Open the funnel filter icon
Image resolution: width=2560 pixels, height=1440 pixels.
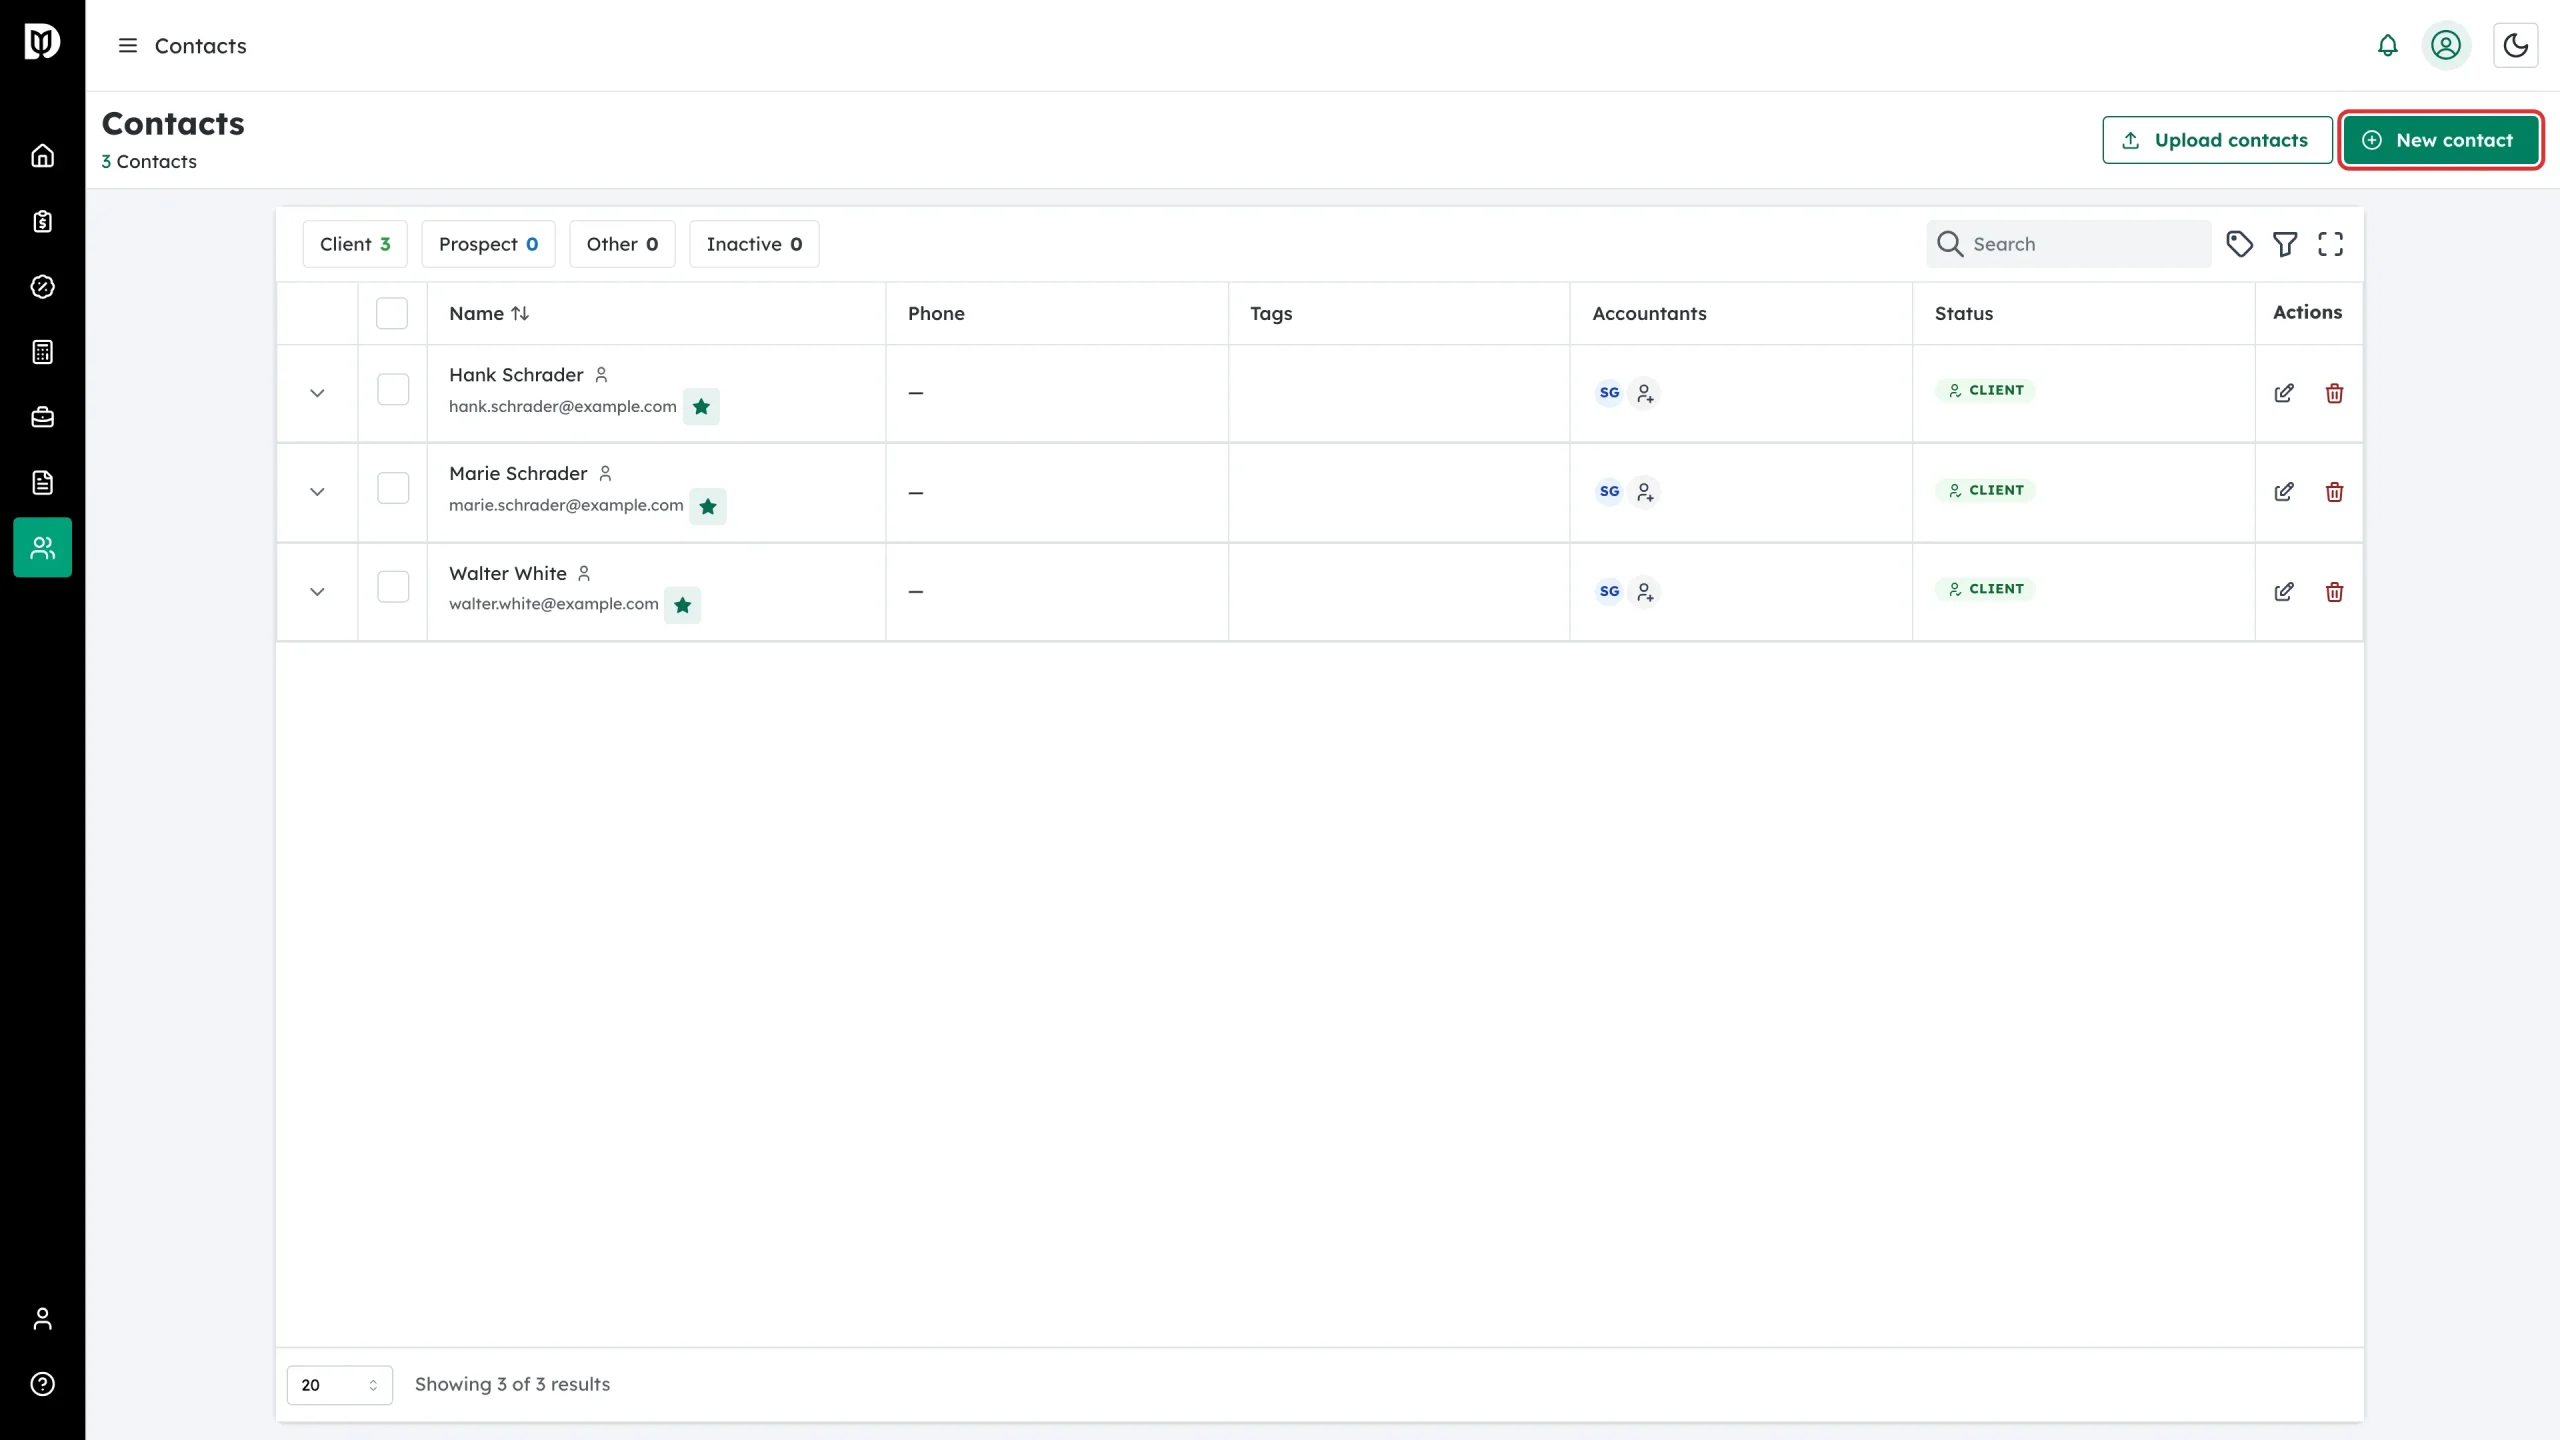pos(2285,244)
